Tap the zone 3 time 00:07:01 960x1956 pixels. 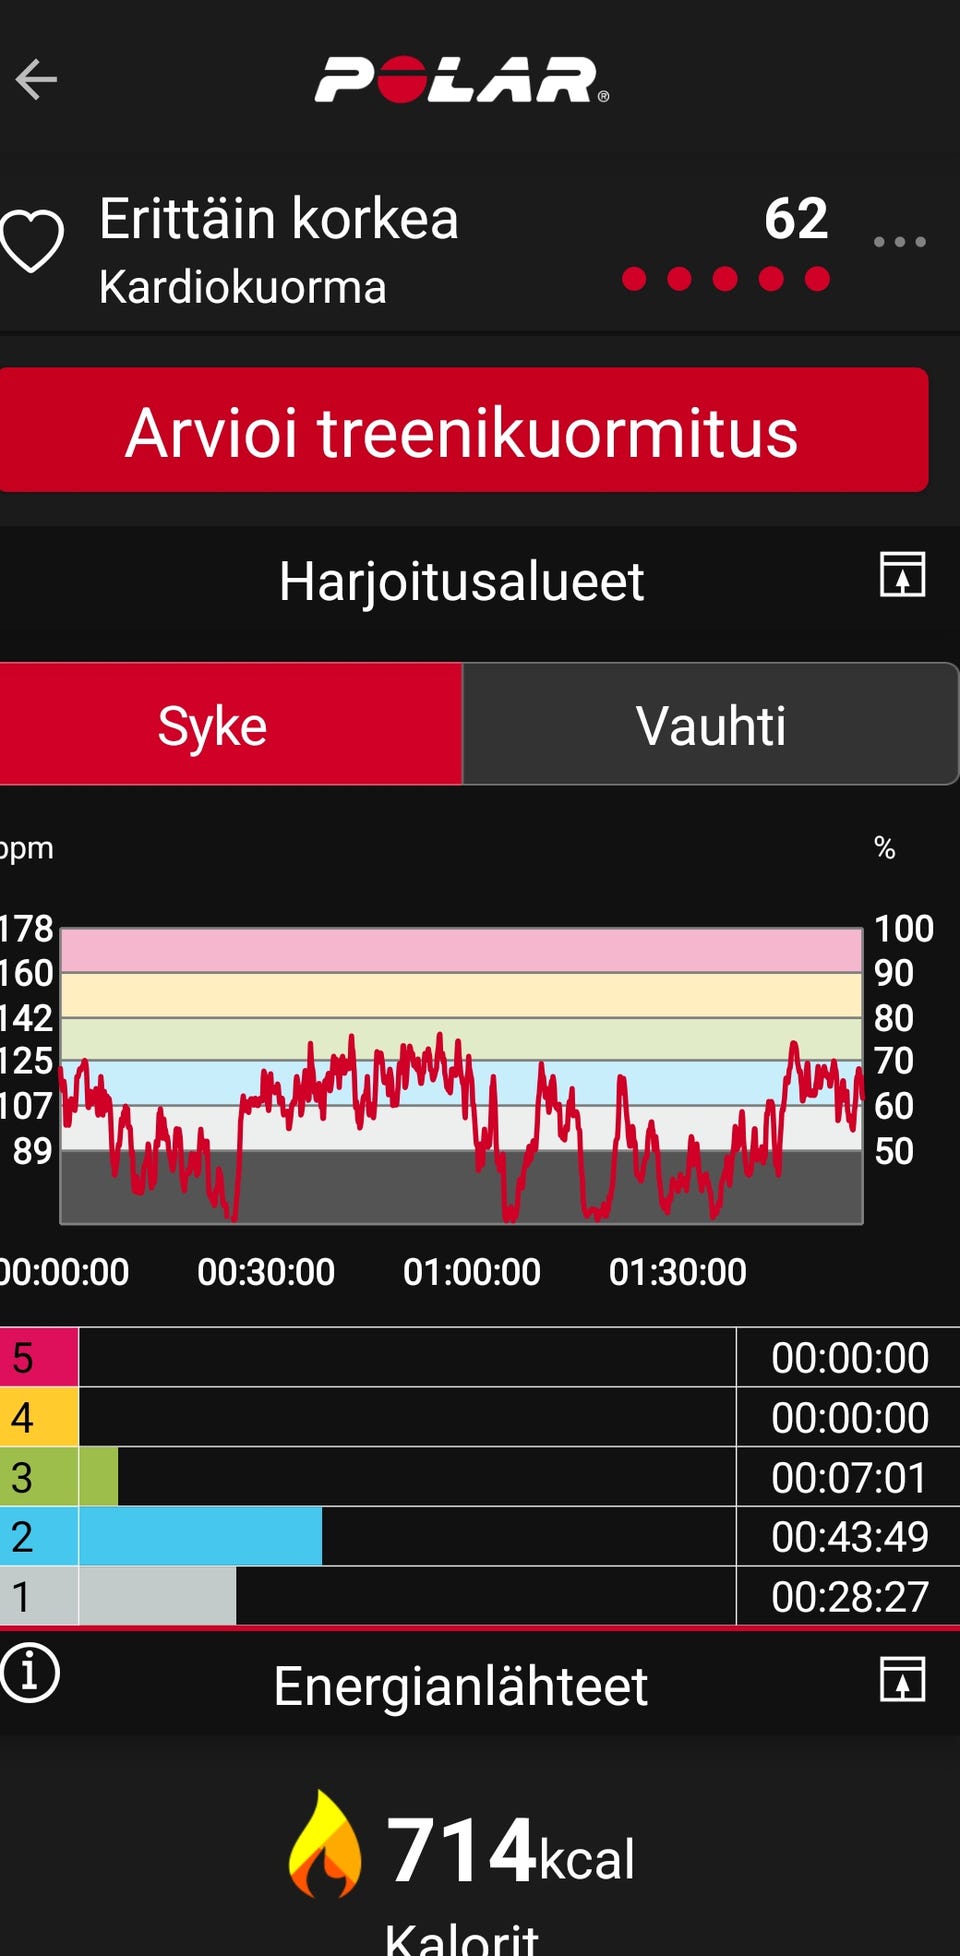849,1478
